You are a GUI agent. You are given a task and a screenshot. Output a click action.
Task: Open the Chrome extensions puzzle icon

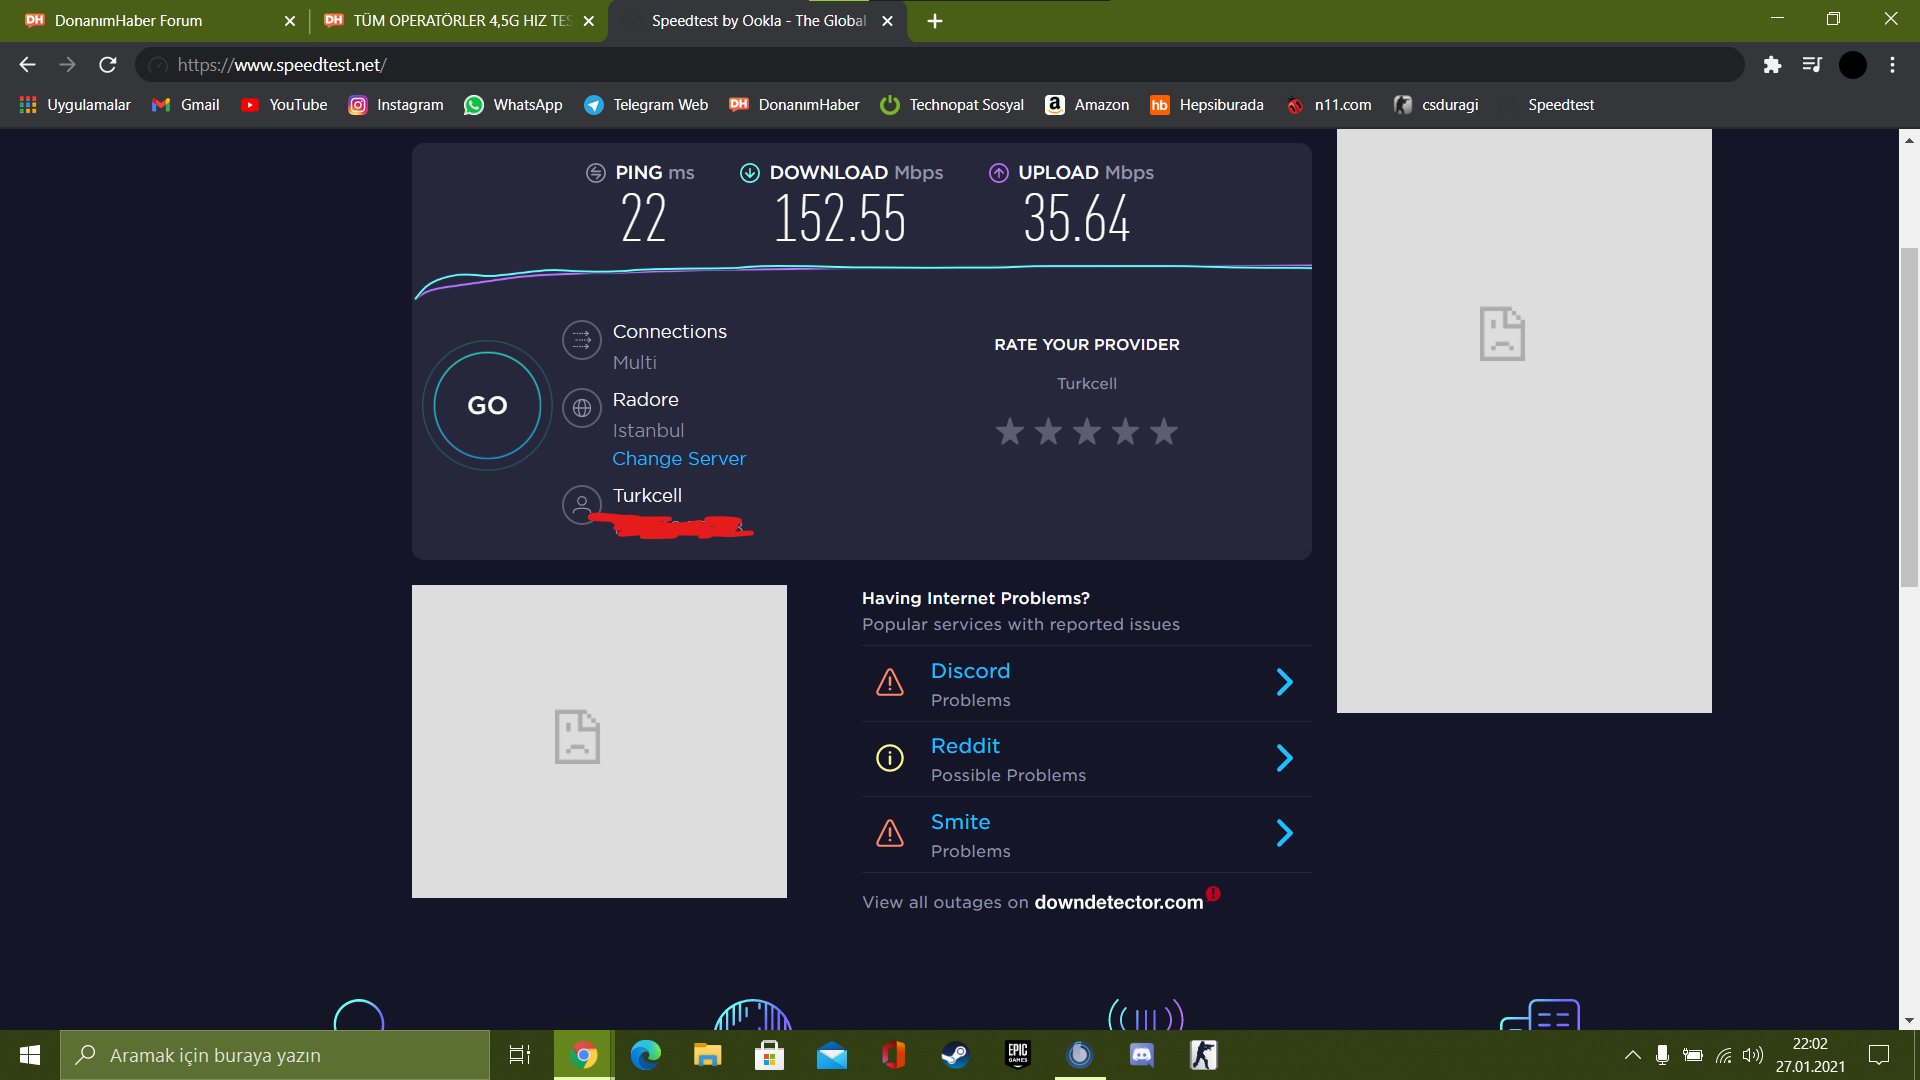click(x=1772, y=65)
